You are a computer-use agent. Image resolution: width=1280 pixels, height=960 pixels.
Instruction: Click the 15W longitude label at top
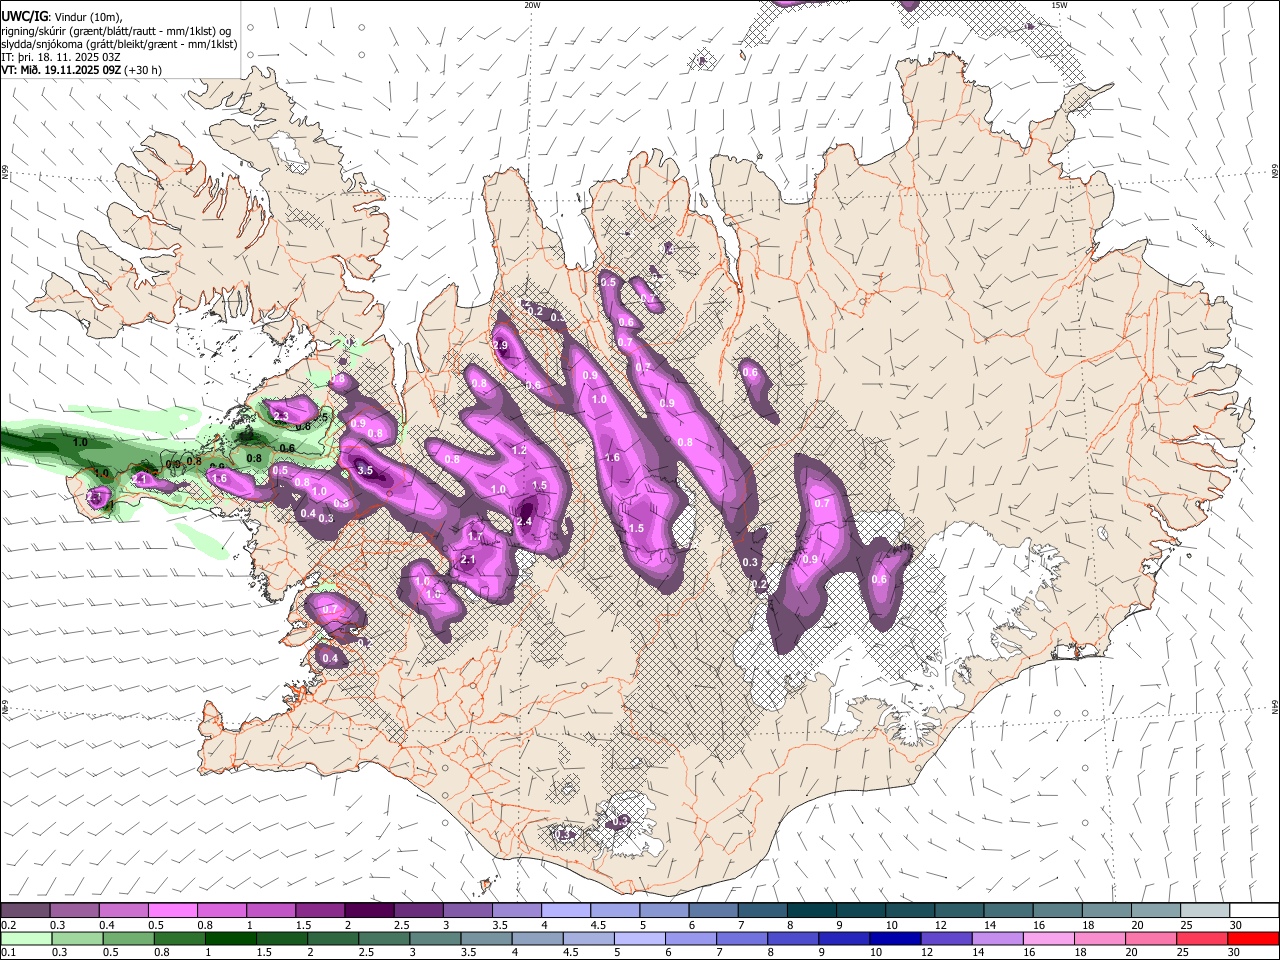pos(1059,5)
